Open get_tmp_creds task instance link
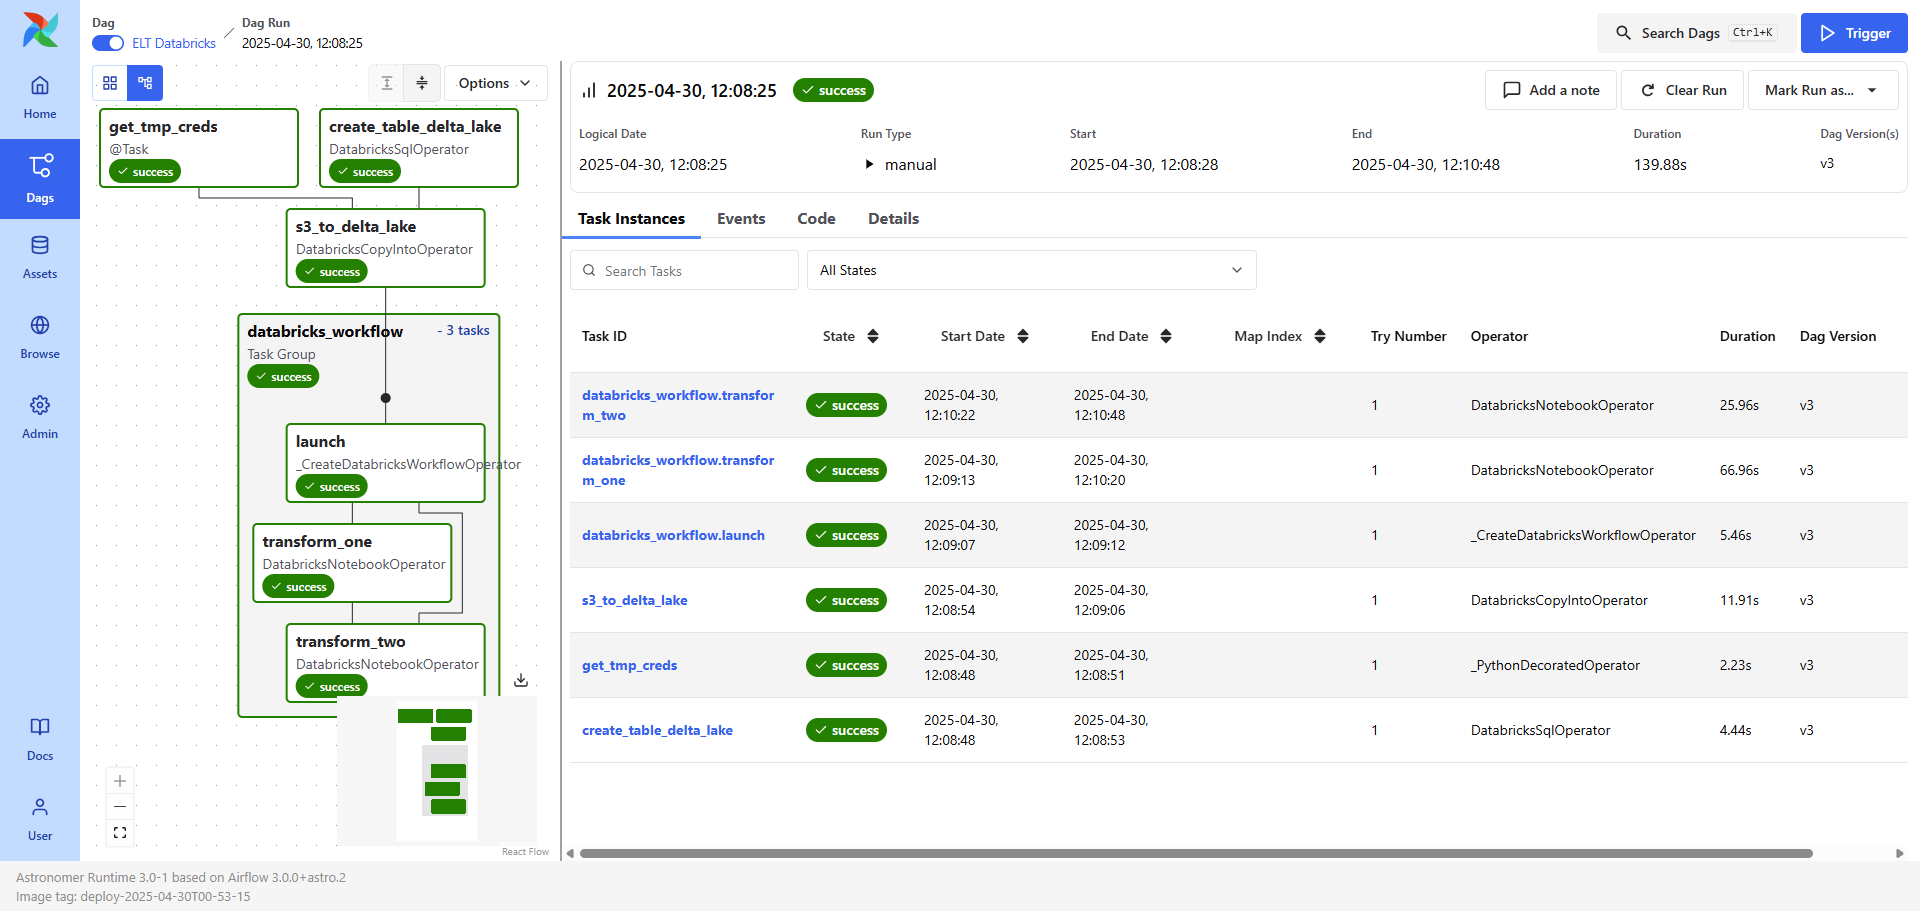This screenshot has height=911, width=1920. click(629, 665)
